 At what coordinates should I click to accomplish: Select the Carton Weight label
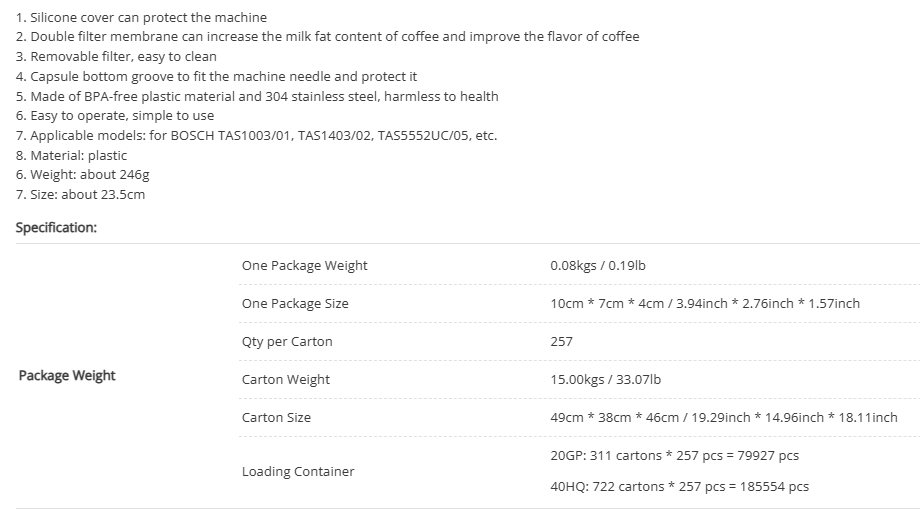click(x=286, y=380)
